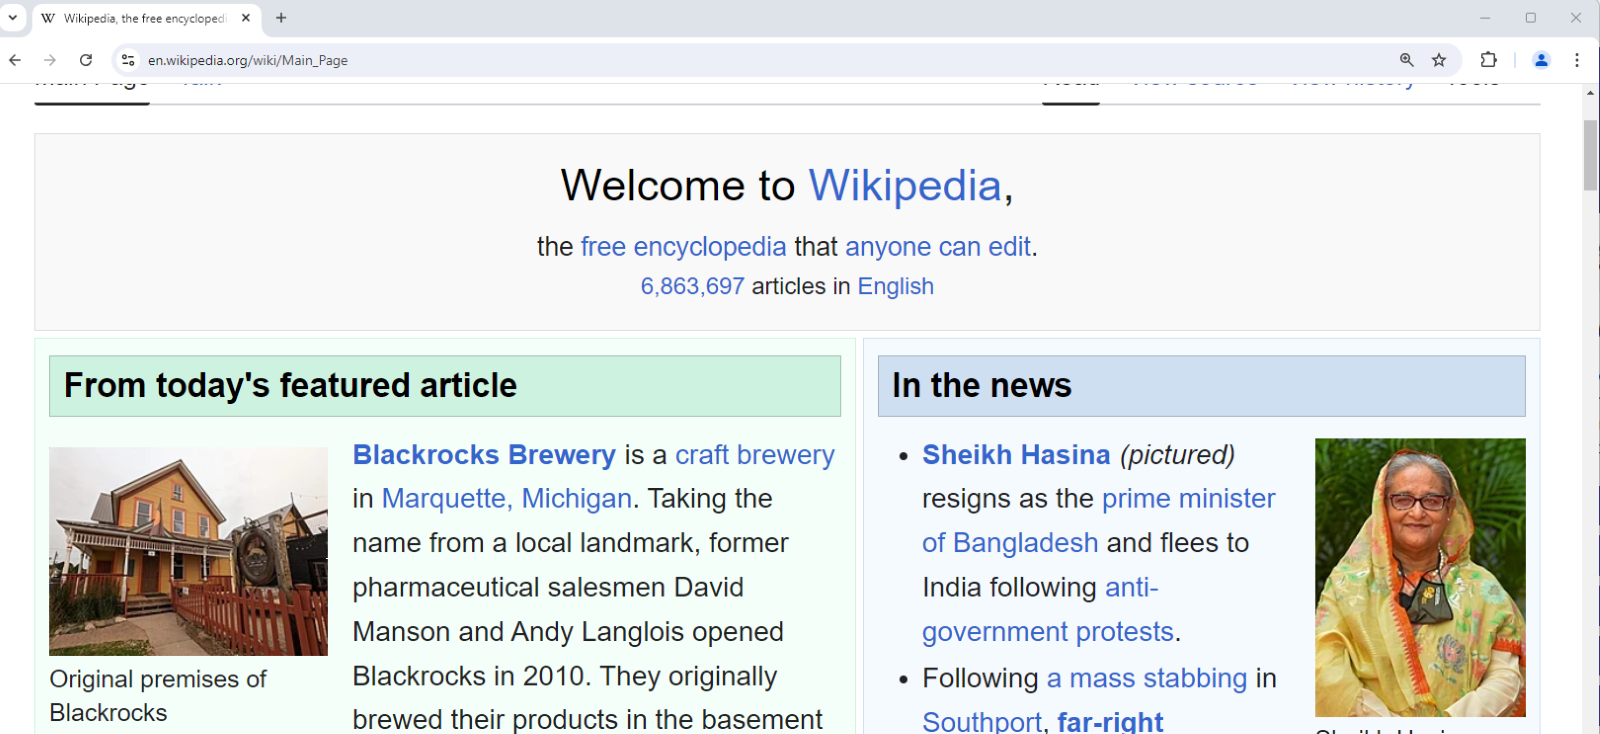
Task: Open the Southport link
Action: tap(982, 722)
